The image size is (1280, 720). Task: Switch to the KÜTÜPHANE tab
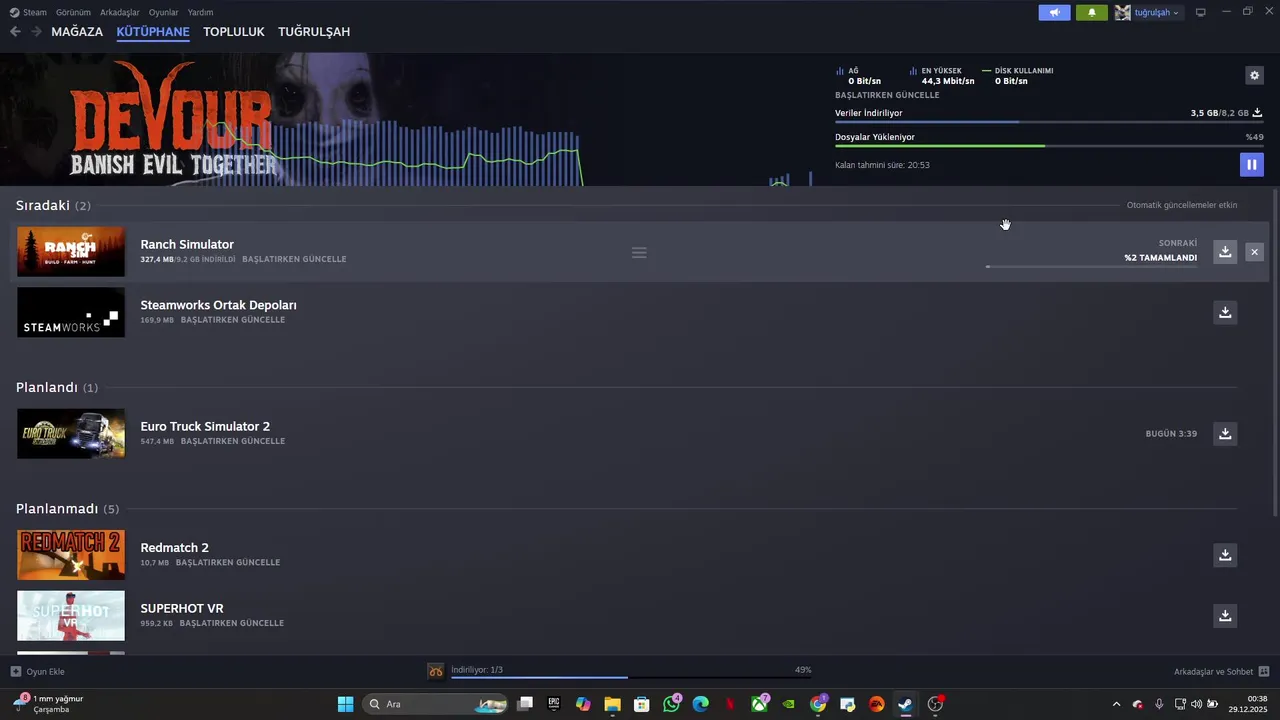pos(153,32)
